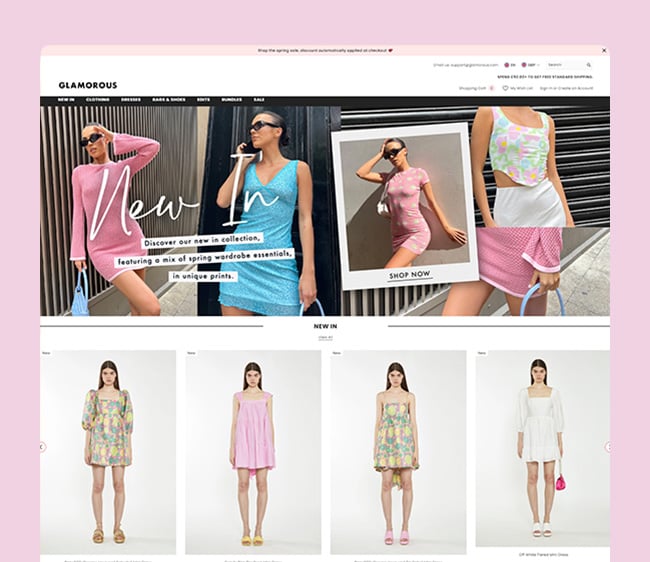Click Sign in or Create an Account
The height and width of the screenshot is (562, 650).
(x=566, y=88)
